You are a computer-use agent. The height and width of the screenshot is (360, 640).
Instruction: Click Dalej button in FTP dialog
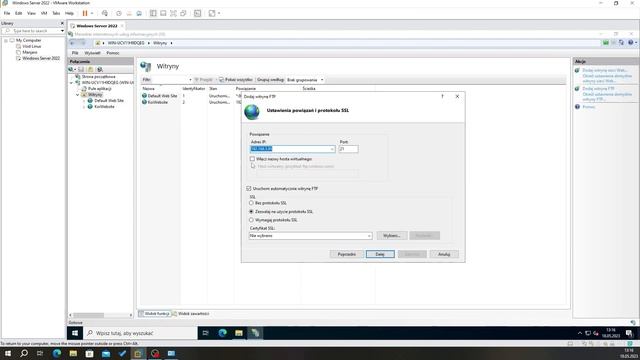(380, 254)
